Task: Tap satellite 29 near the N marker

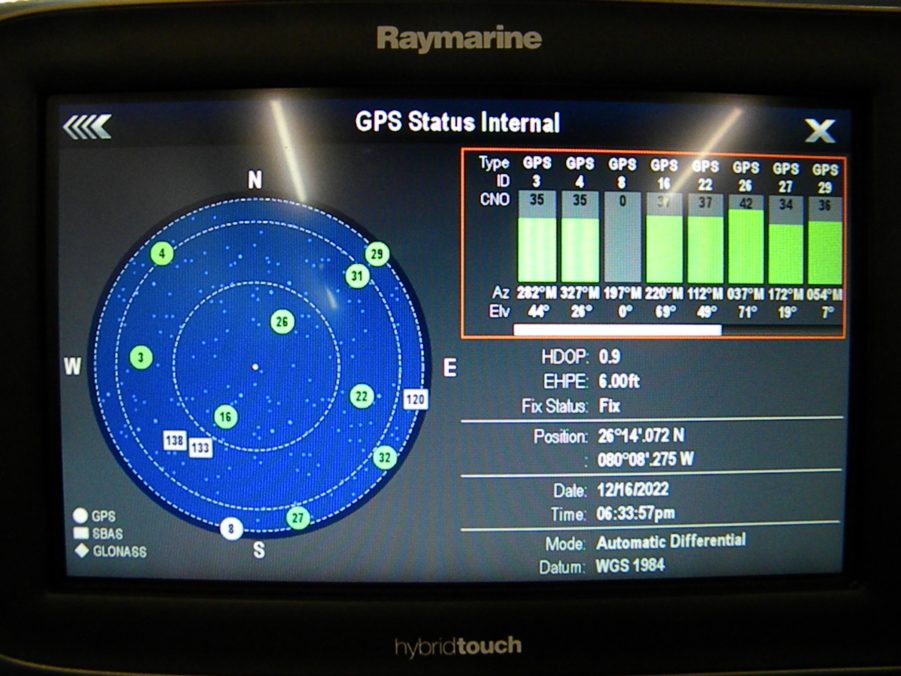Action: pyautogui.click(x=378, y=255)
